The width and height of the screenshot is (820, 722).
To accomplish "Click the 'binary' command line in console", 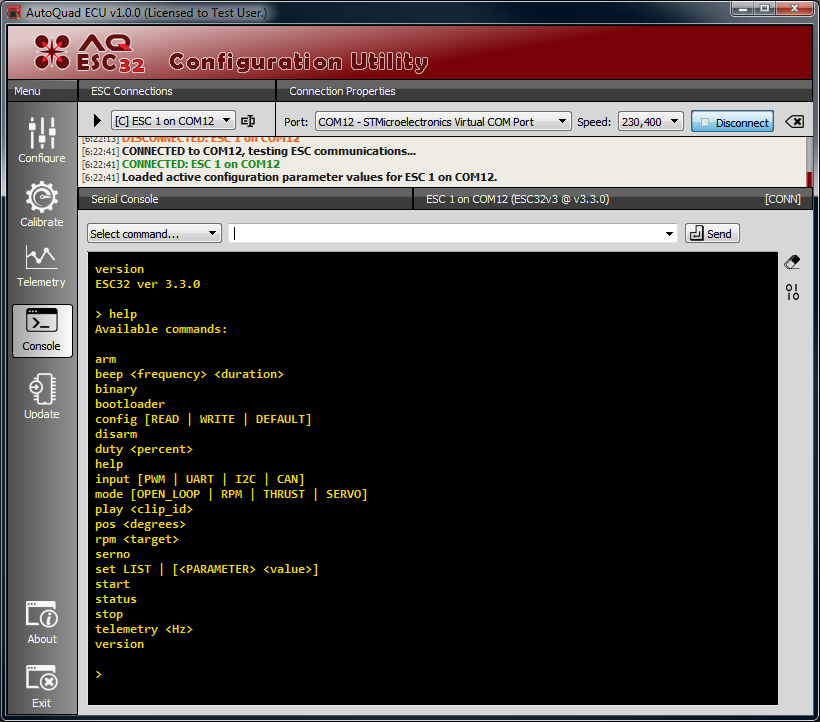I will click(x=116, y=389).
